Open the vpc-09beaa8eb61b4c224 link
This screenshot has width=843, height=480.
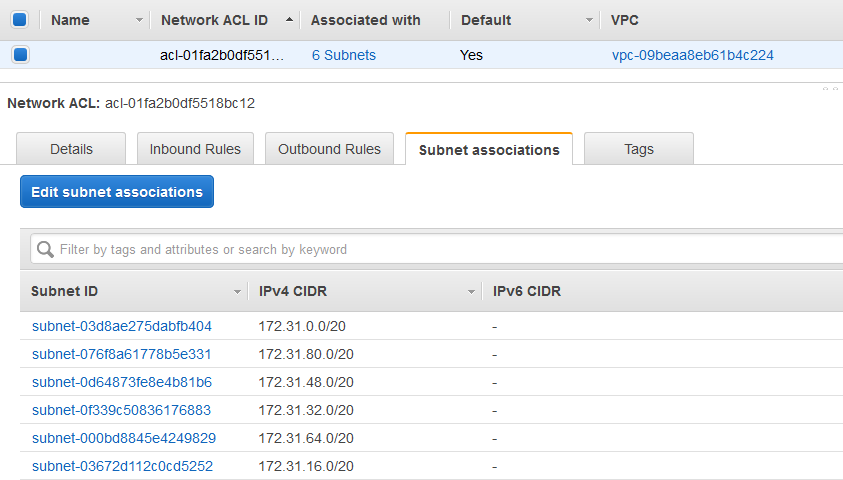[692, 55]
